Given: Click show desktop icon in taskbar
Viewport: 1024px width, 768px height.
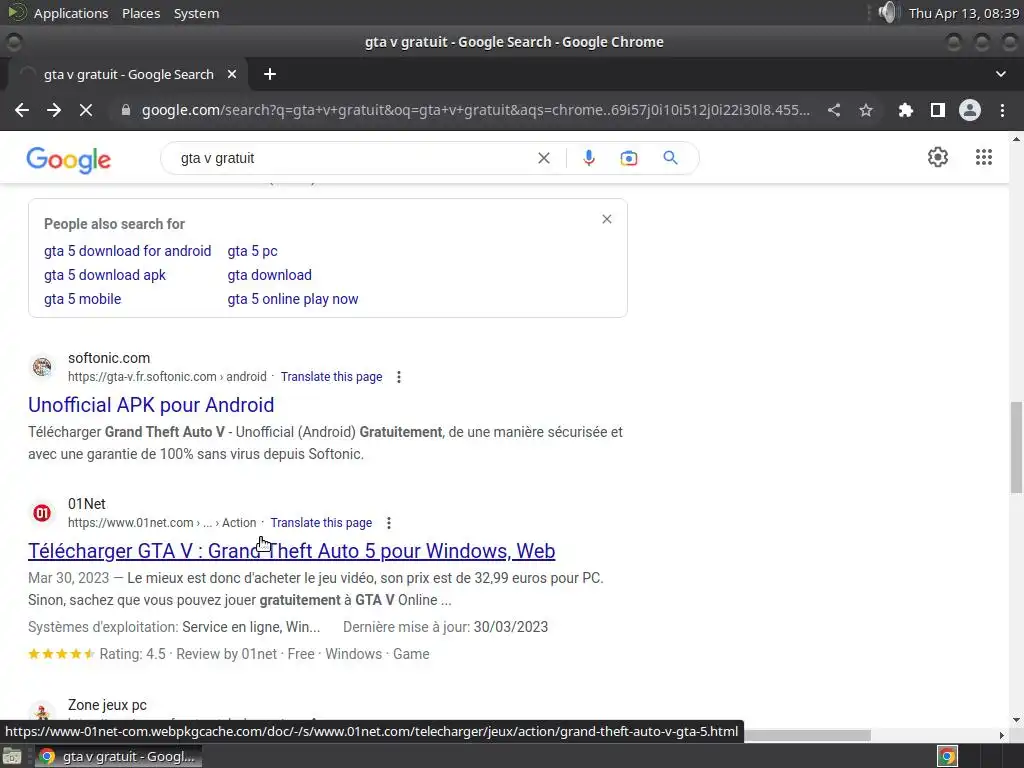Looking at the screenshot, I should coord(12,756).
